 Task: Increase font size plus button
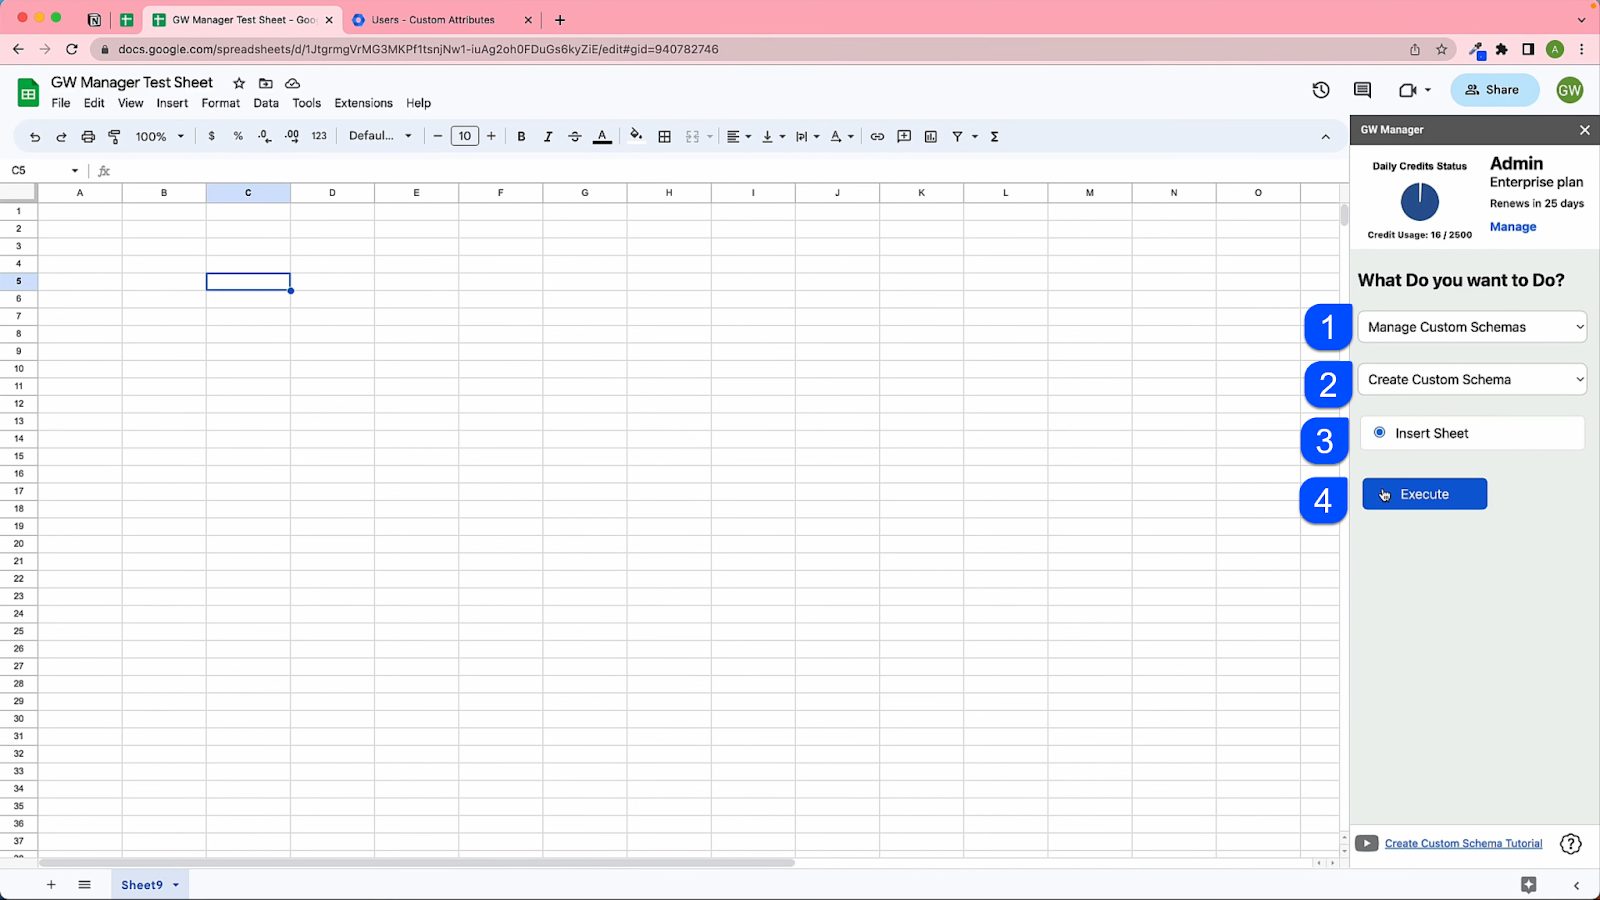(x=491, y=136)
